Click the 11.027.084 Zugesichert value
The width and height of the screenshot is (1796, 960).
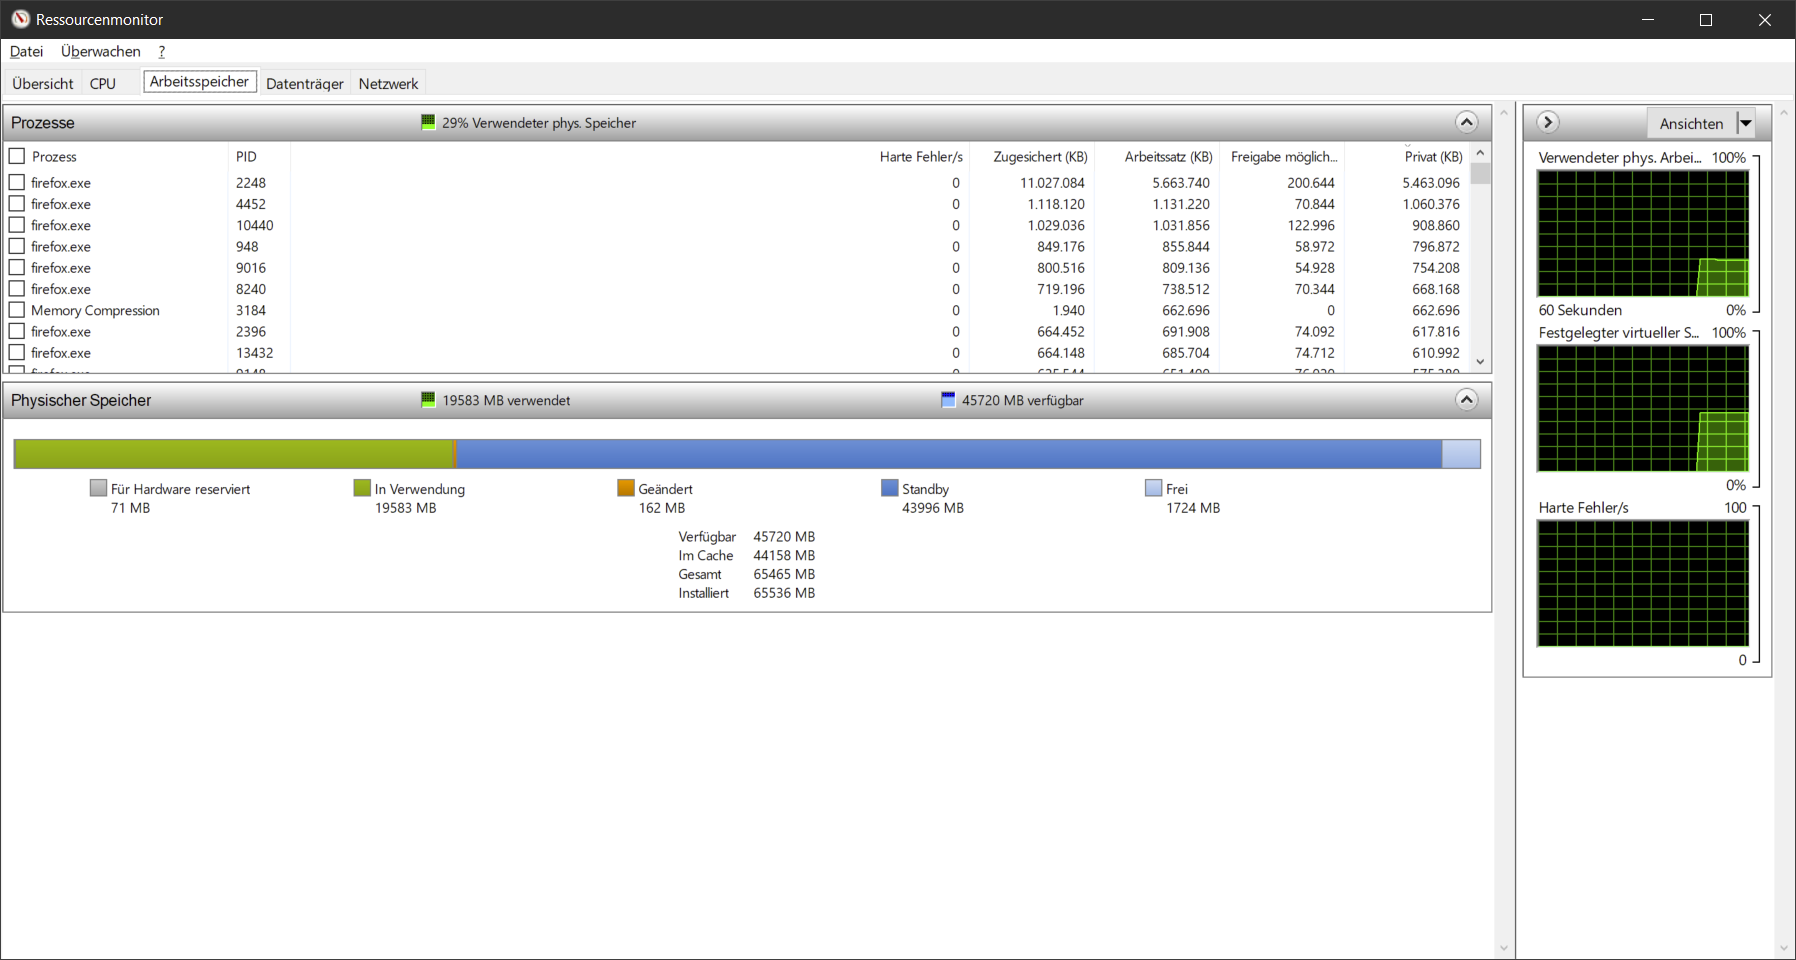point(1052,183)
